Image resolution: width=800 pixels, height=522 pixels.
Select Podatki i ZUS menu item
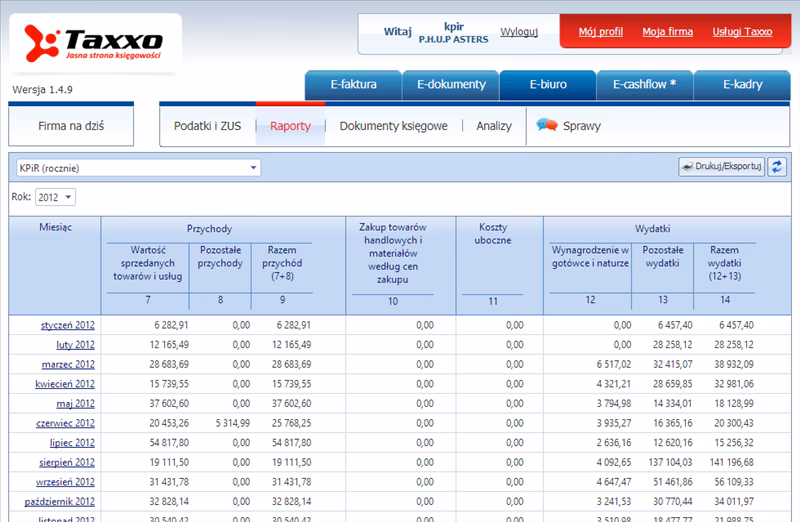point(207,127)
